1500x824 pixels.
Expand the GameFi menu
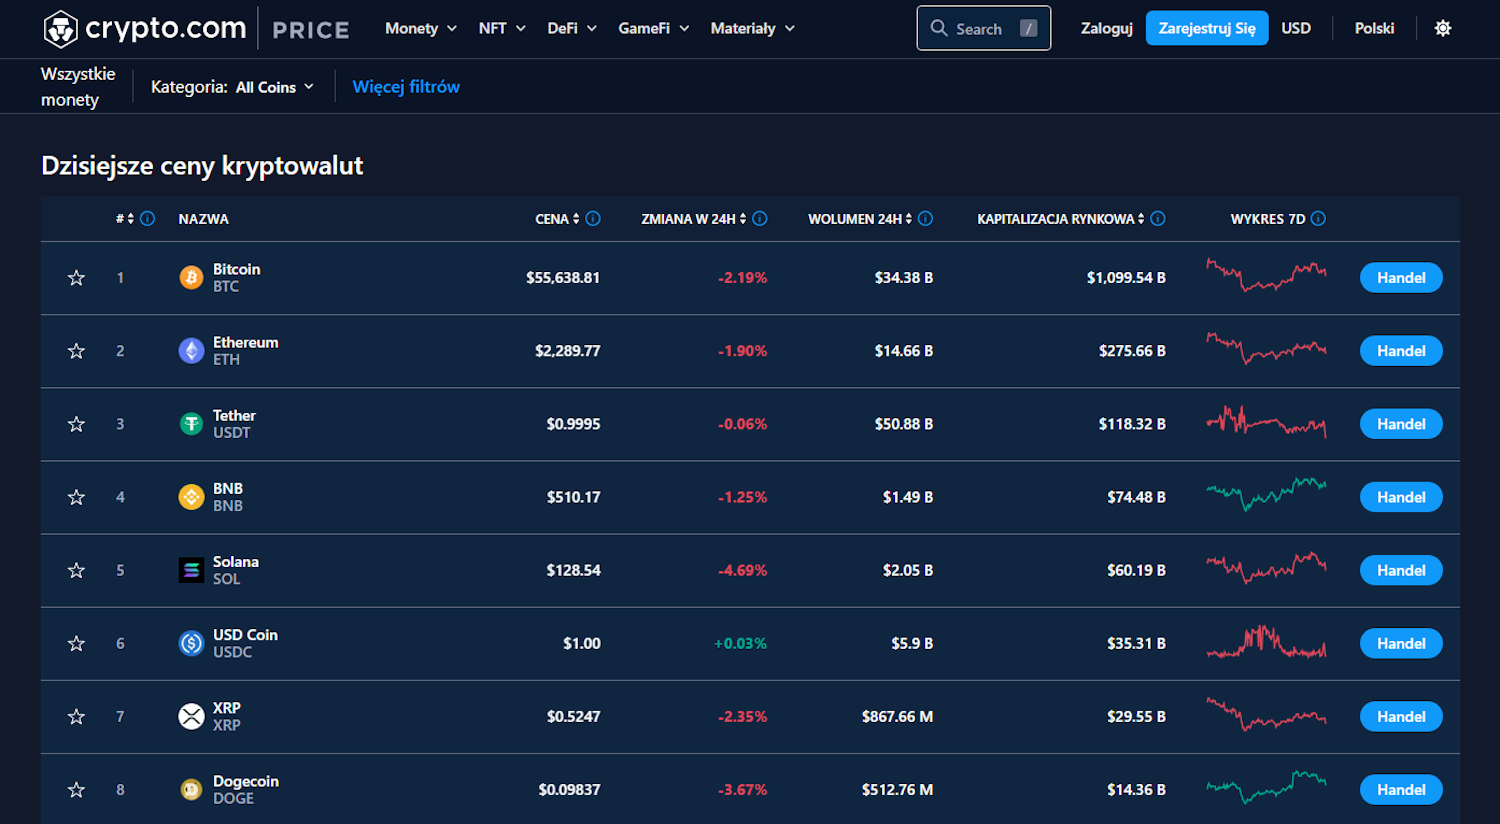[x=654, y=28]
